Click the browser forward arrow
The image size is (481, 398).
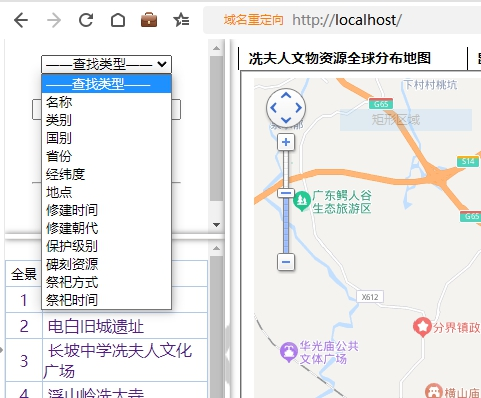coord(54,20)
